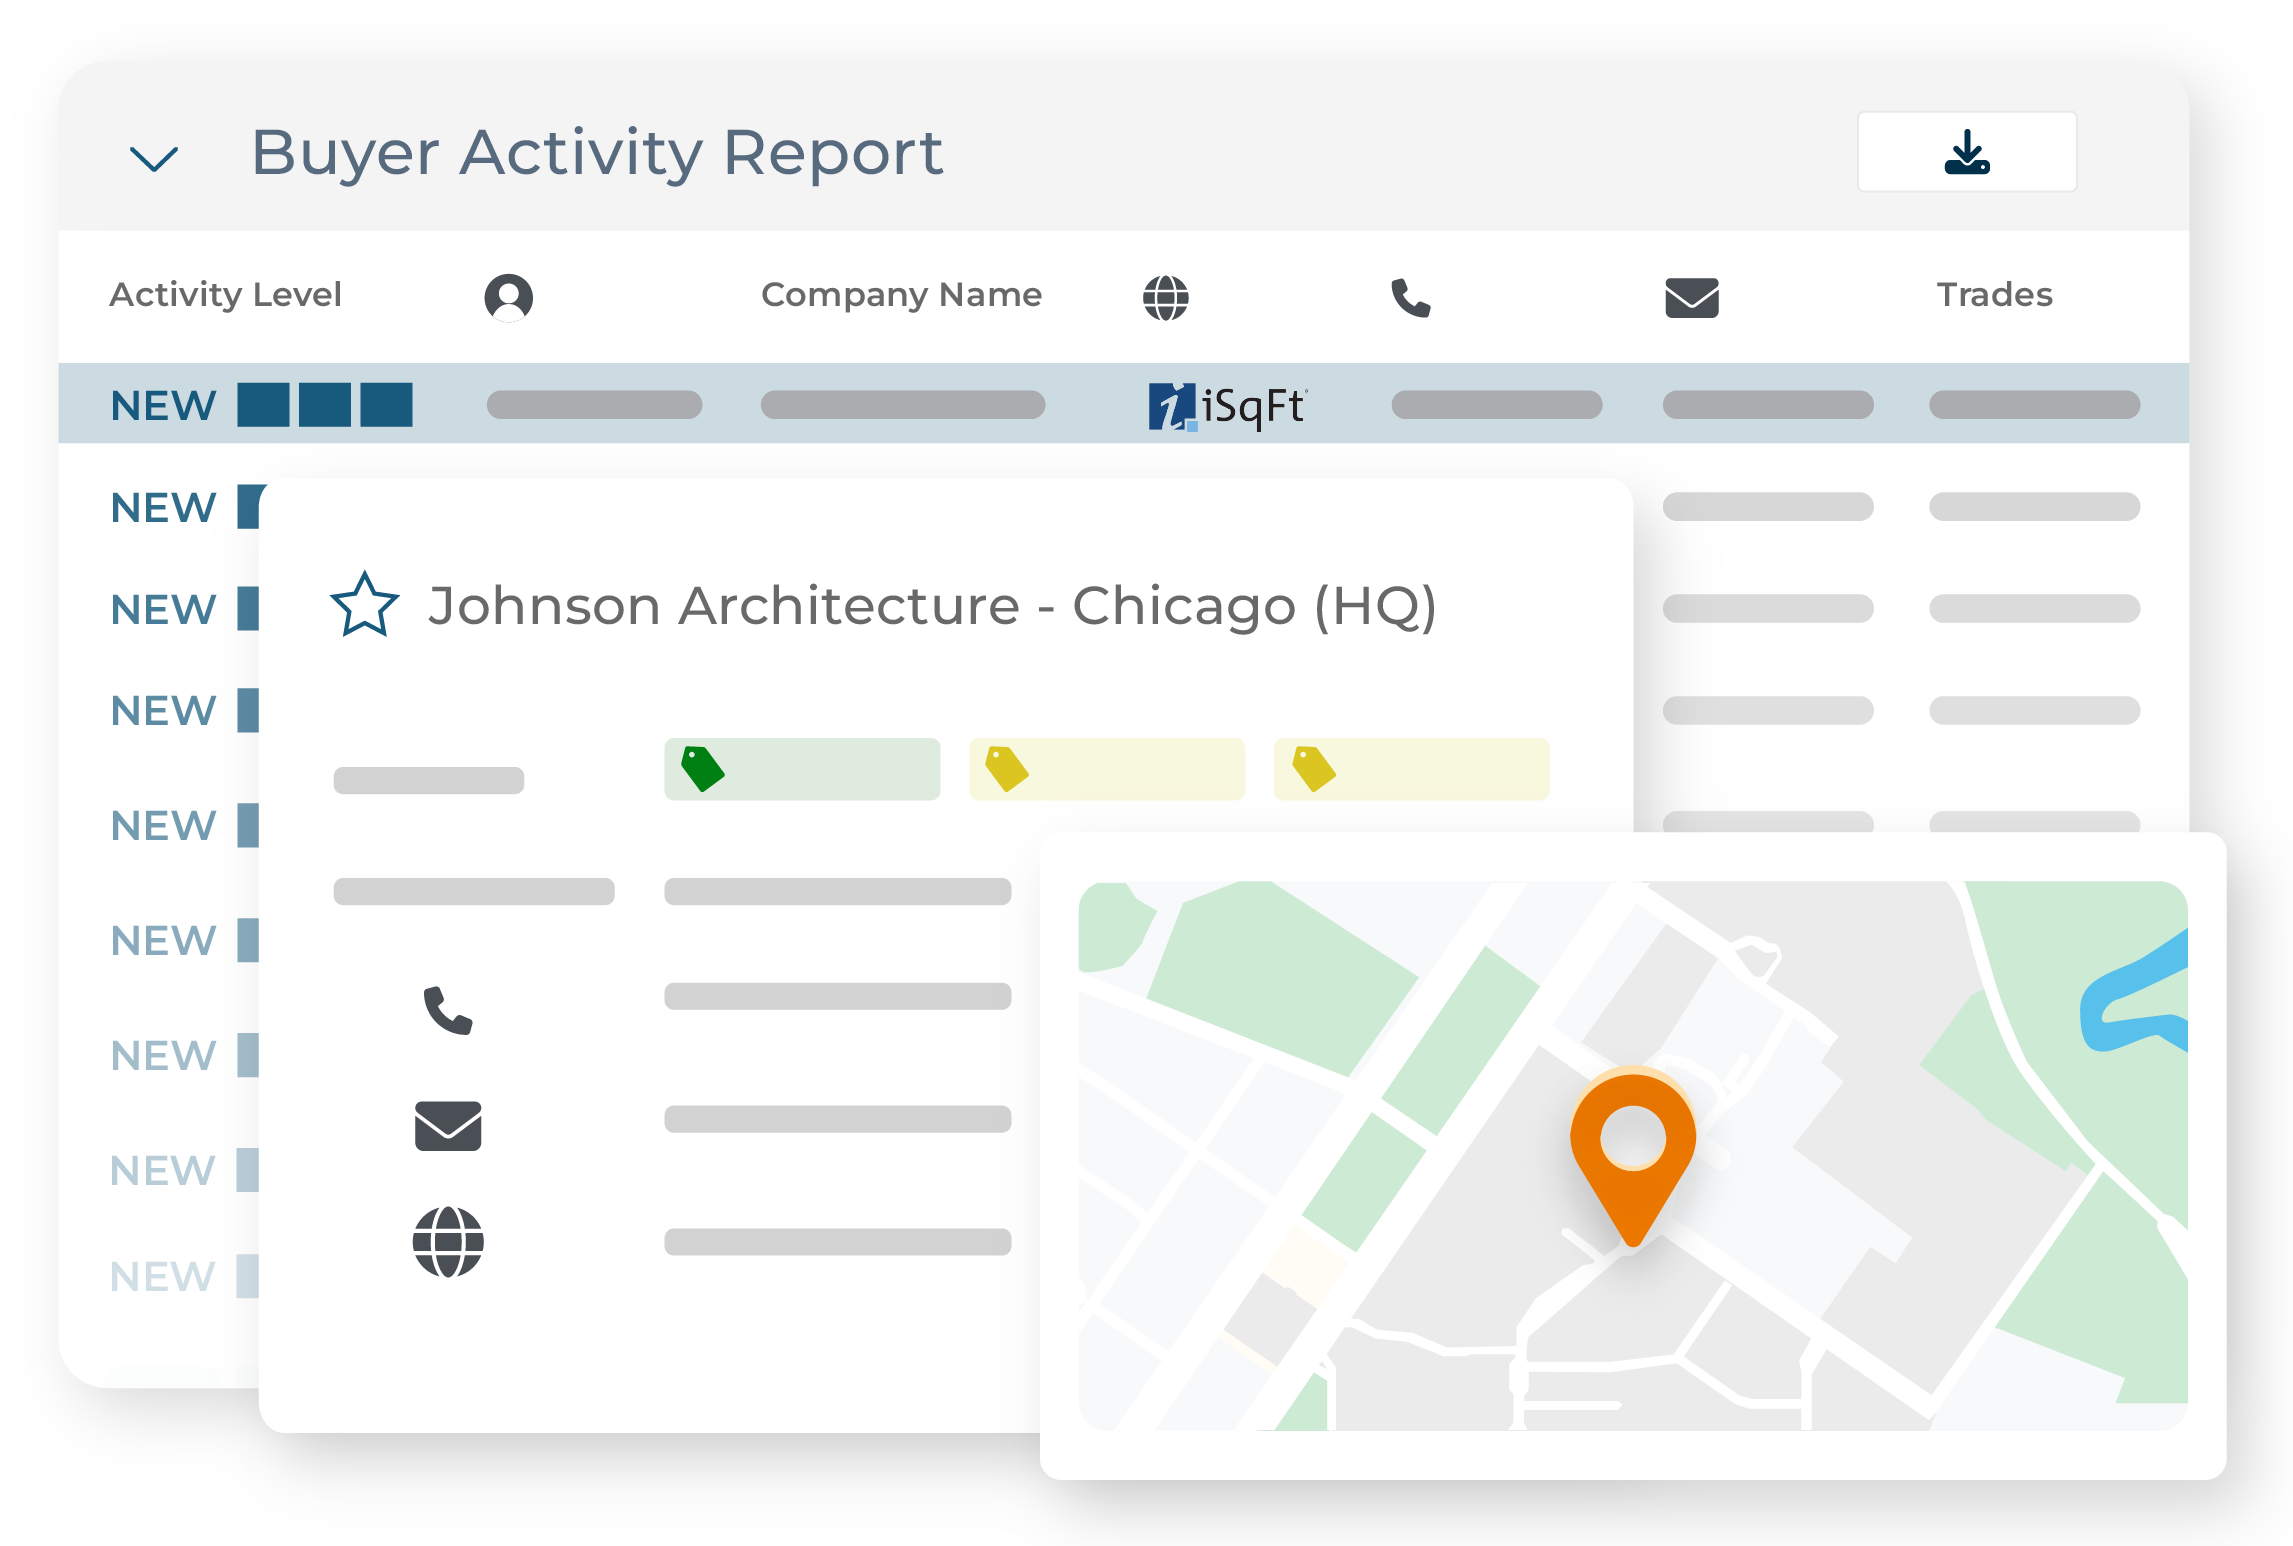
Task: Click the phone icon in the column header
Action: coord(1411,296)
